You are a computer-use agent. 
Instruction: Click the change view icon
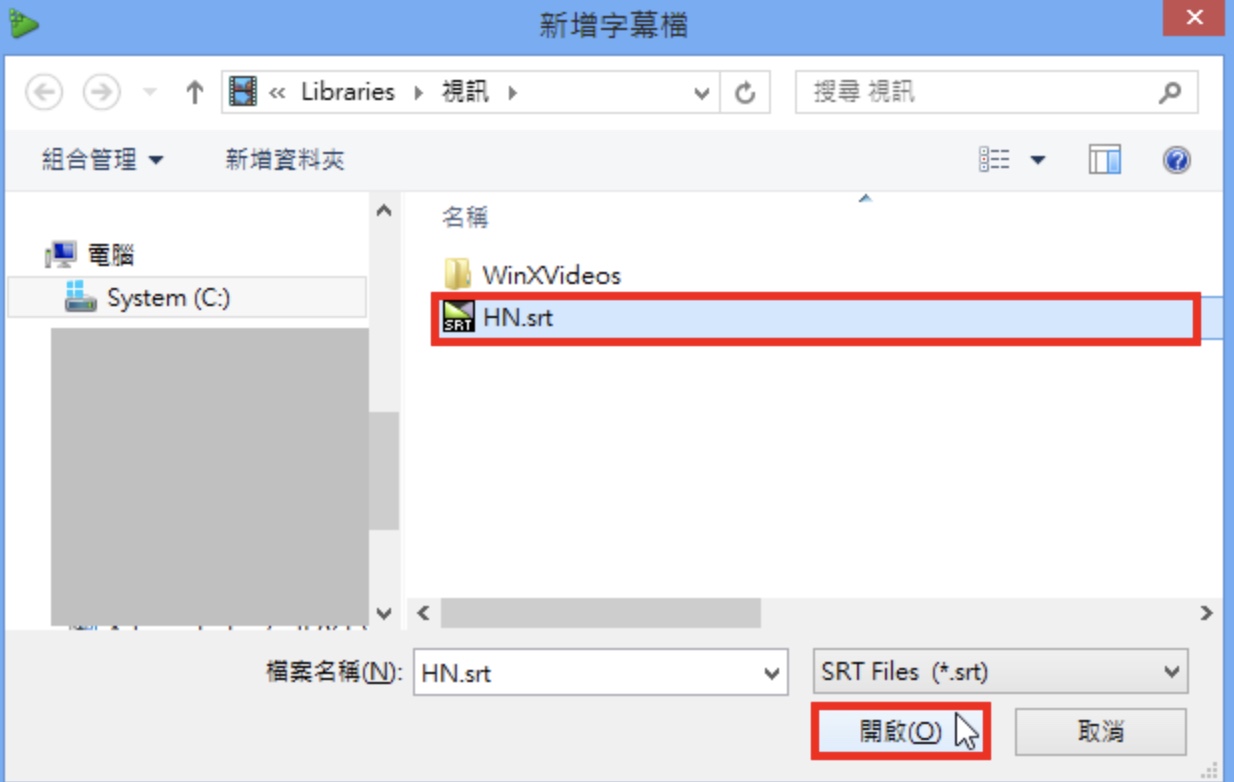click(995, 160)
